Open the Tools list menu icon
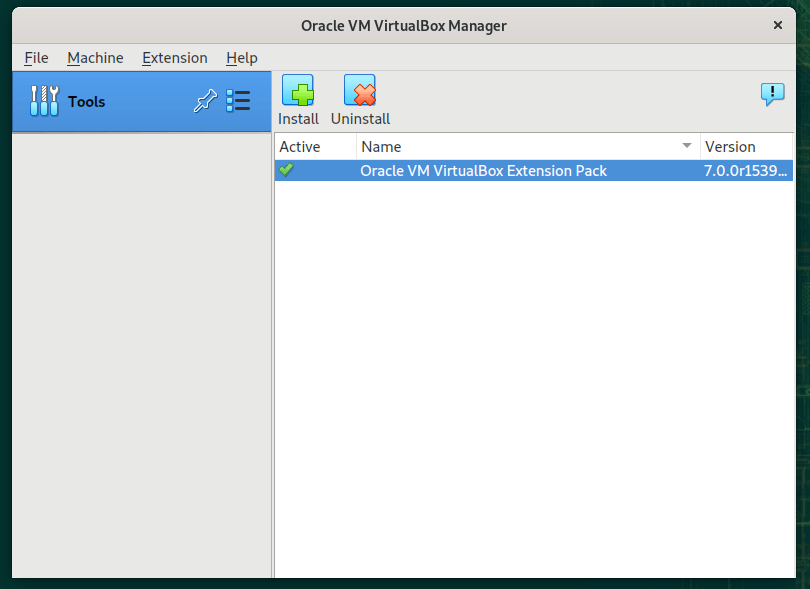 [x=238, y=101]
